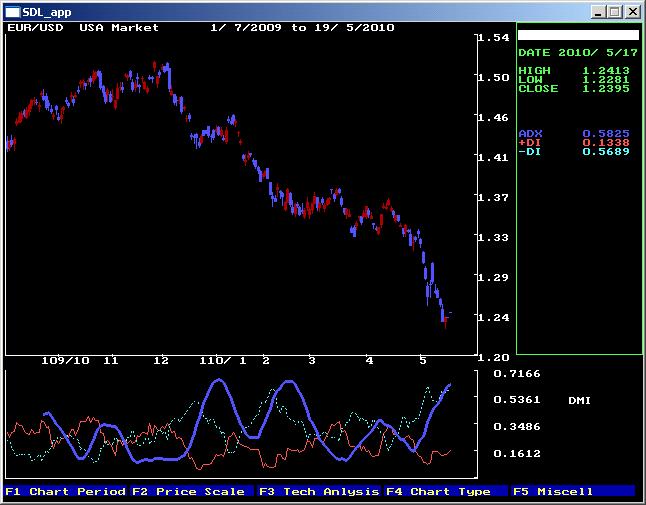Click the SDL_app title bar icon
Image resolution: width=646 pixels, height=505 pixels.
[x=12, y=12]
